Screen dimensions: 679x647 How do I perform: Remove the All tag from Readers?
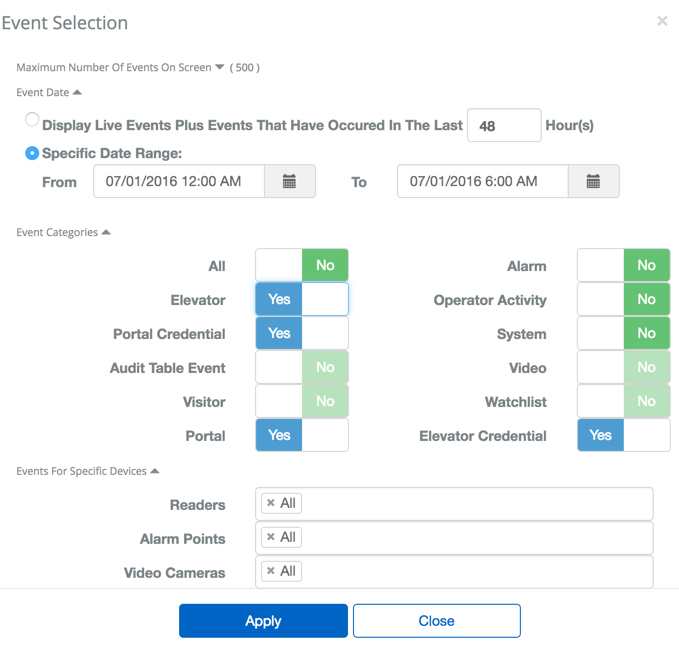point(271,504)
